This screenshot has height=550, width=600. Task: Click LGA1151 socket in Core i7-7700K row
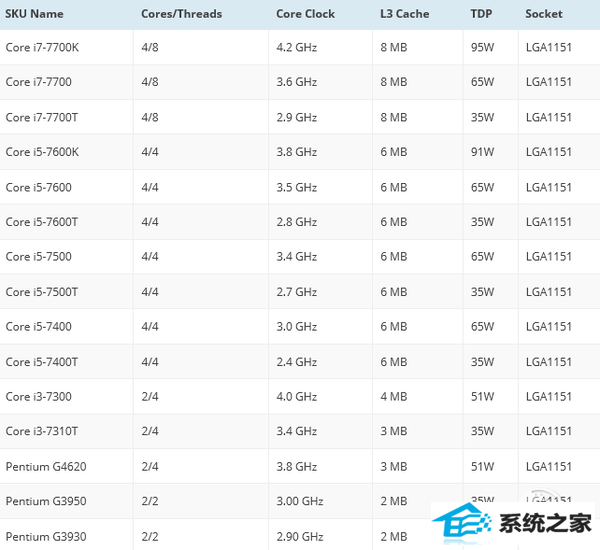coord(548,47)
